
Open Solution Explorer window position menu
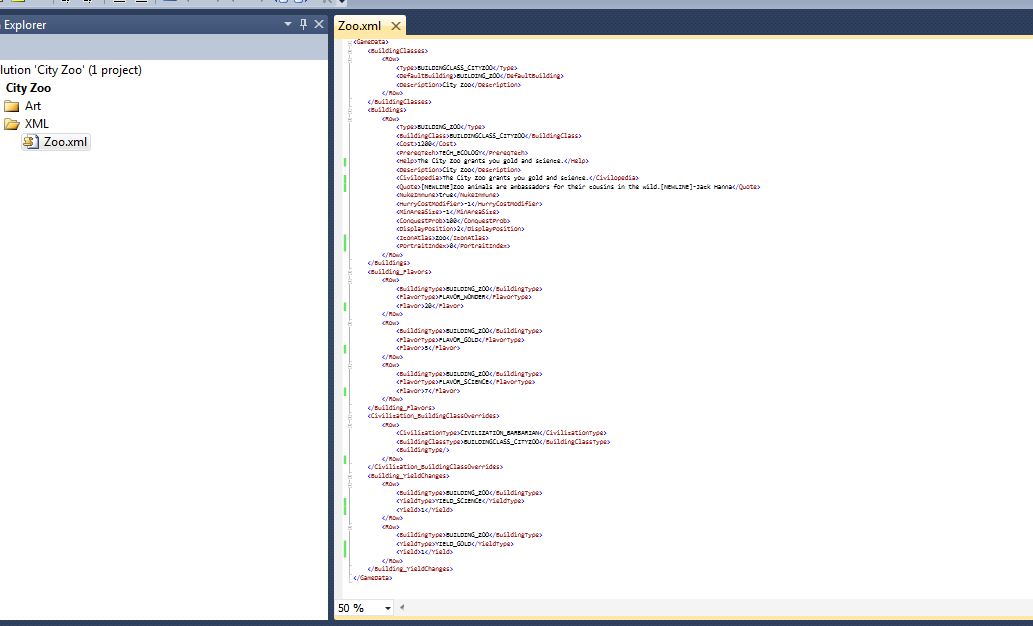[288, 24]
